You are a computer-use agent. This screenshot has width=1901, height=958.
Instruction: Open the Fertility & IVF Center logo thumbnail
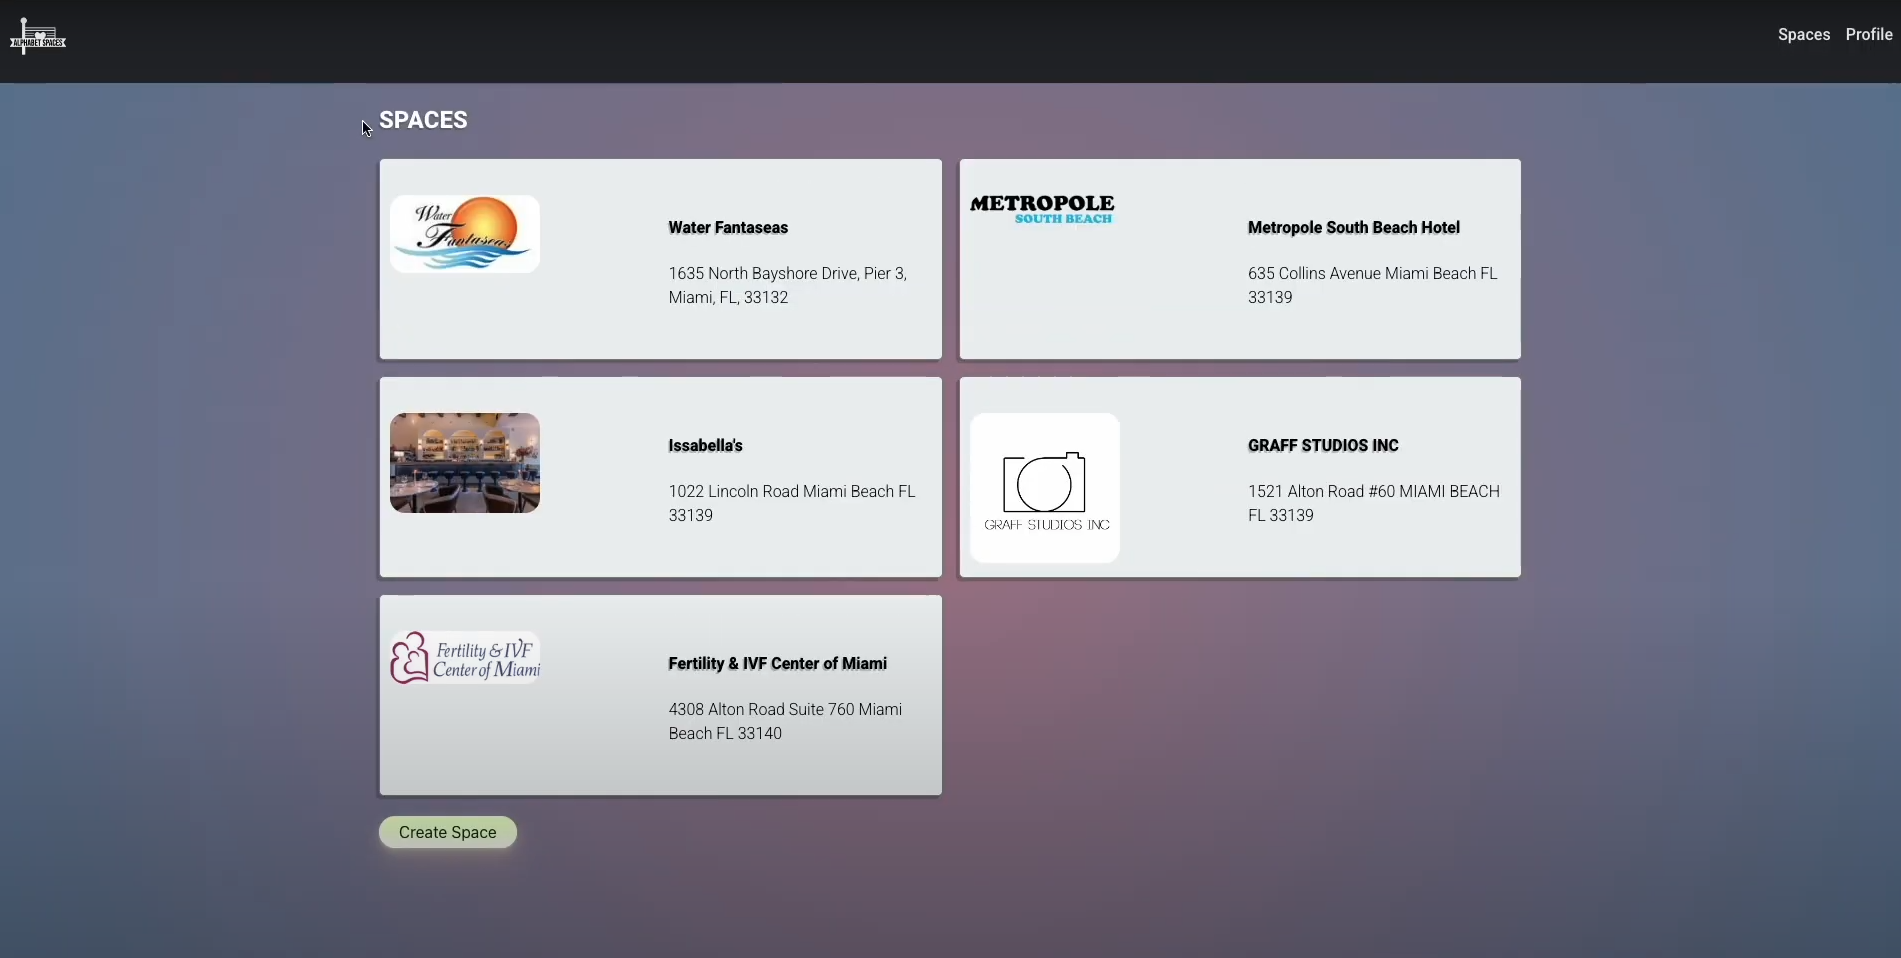click(x=465, y=658)
